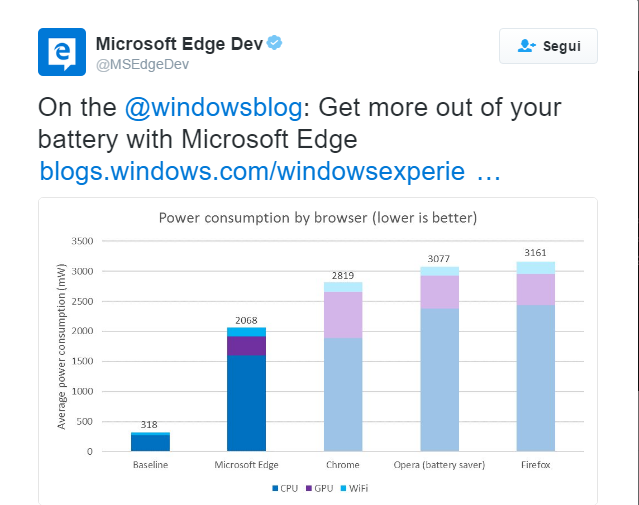The image size is (639, 505).
Task: Click the Microsoft Edge Dev account name
Action: [178, 44]
